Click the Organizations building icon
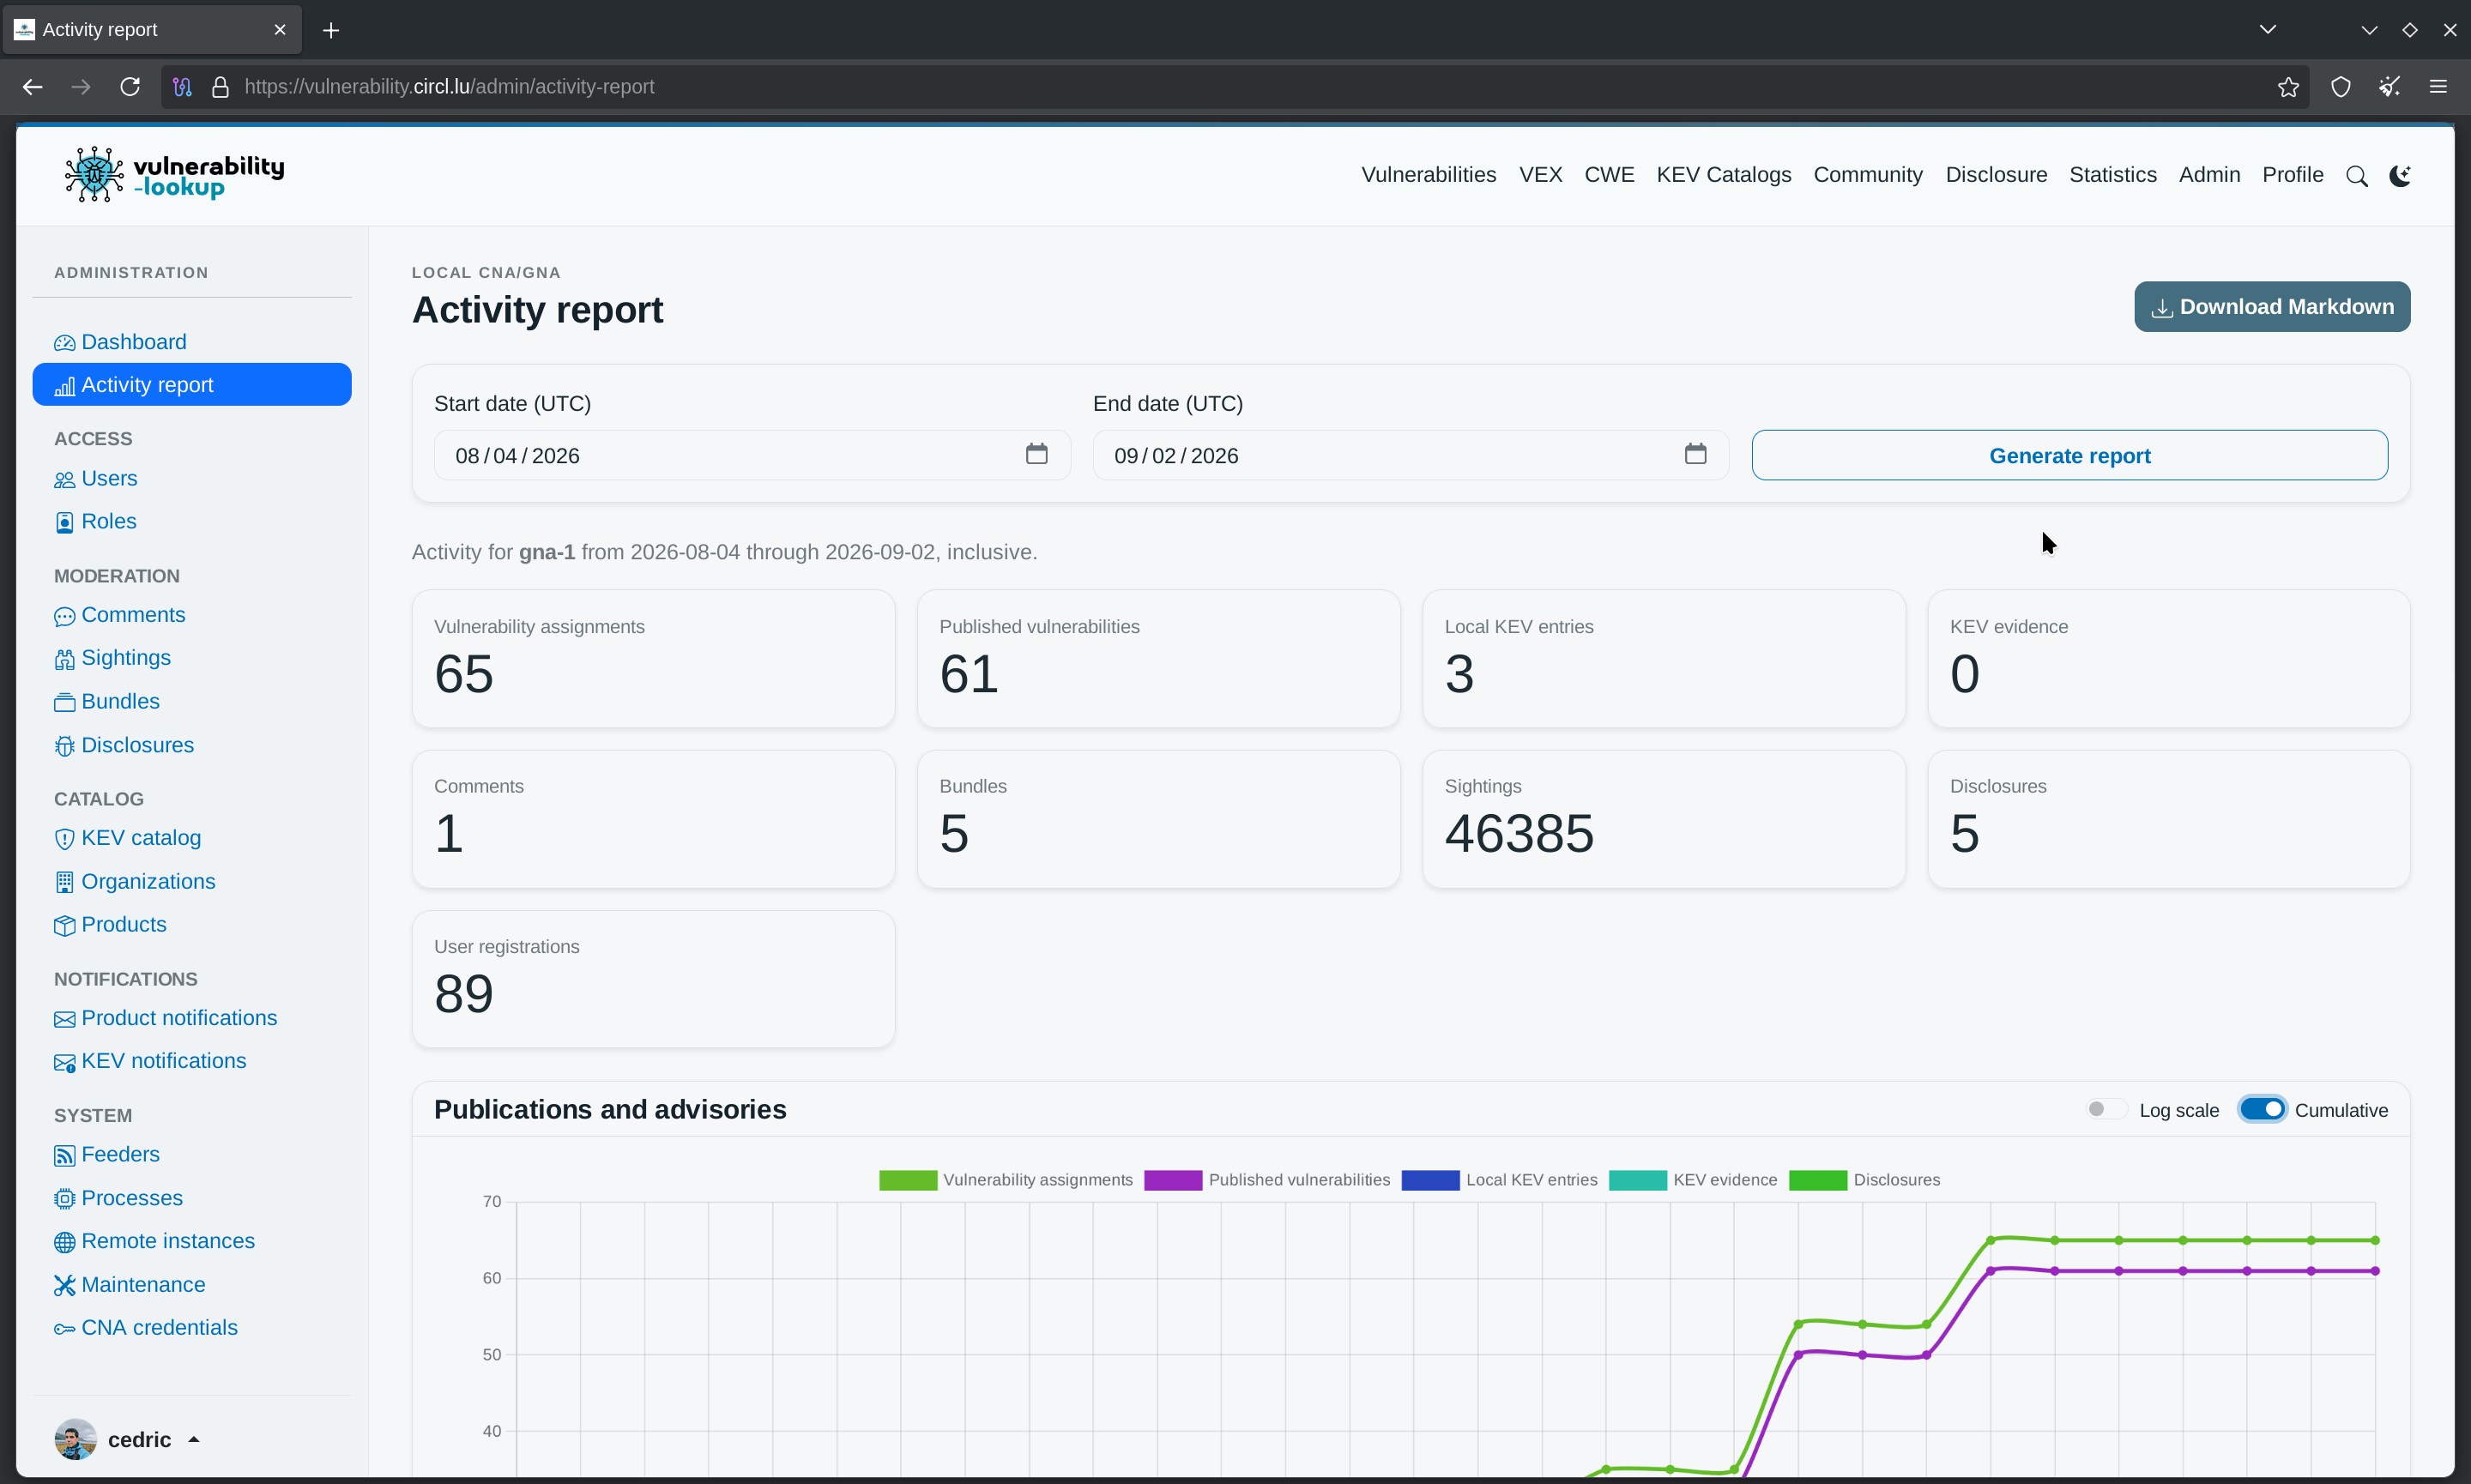2471x1484 pixels. click(x=64, y=882)
